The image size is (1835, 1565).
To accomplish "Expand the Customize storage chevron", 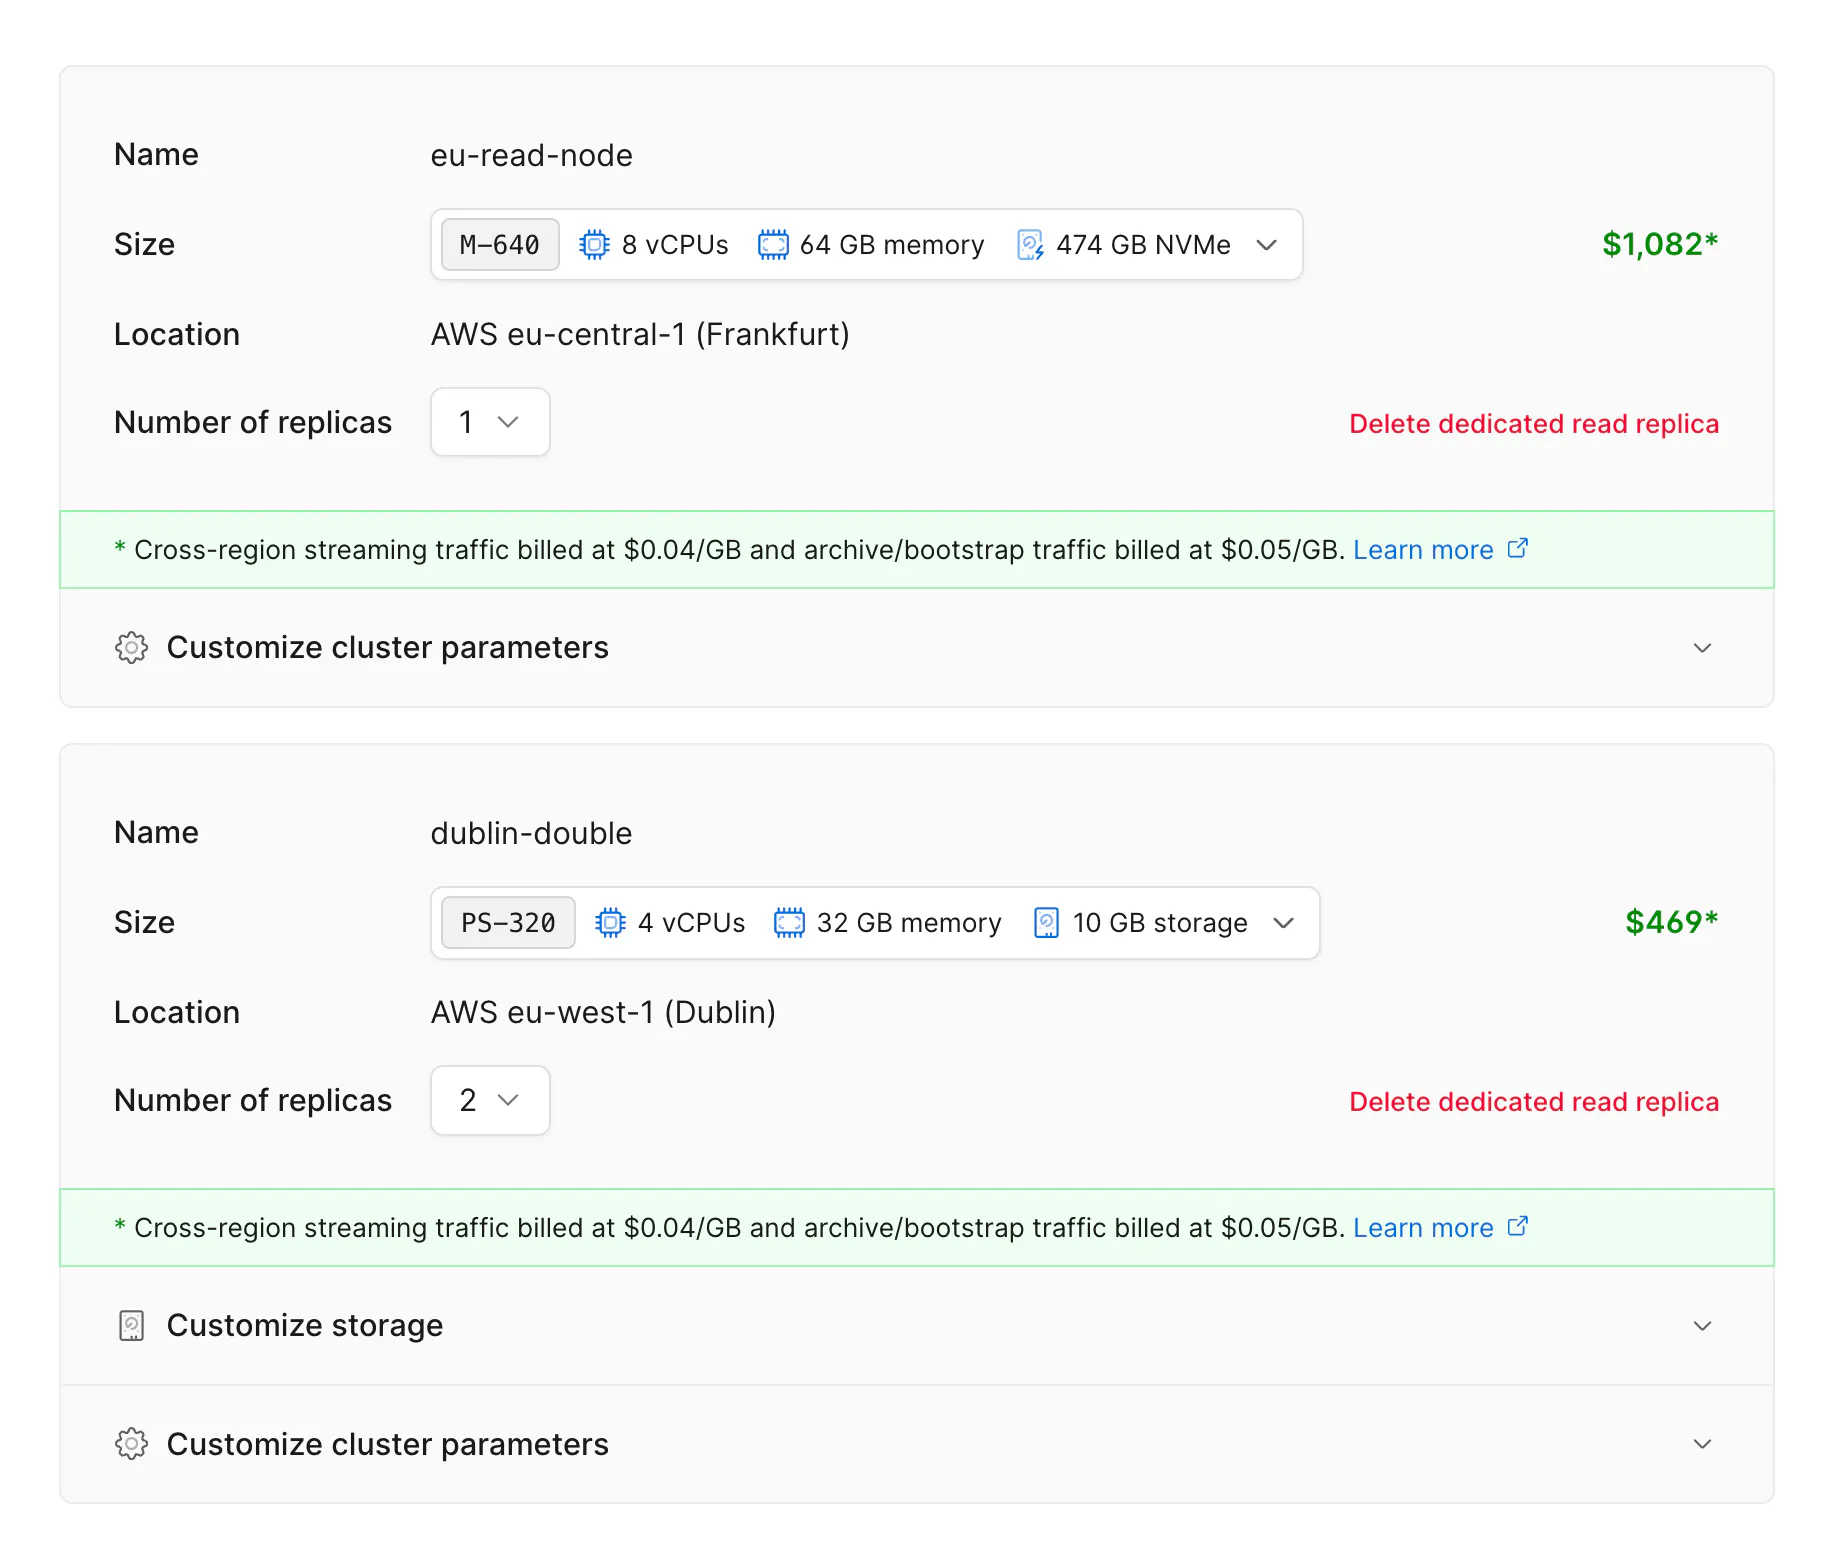I will (1702, 1326).
